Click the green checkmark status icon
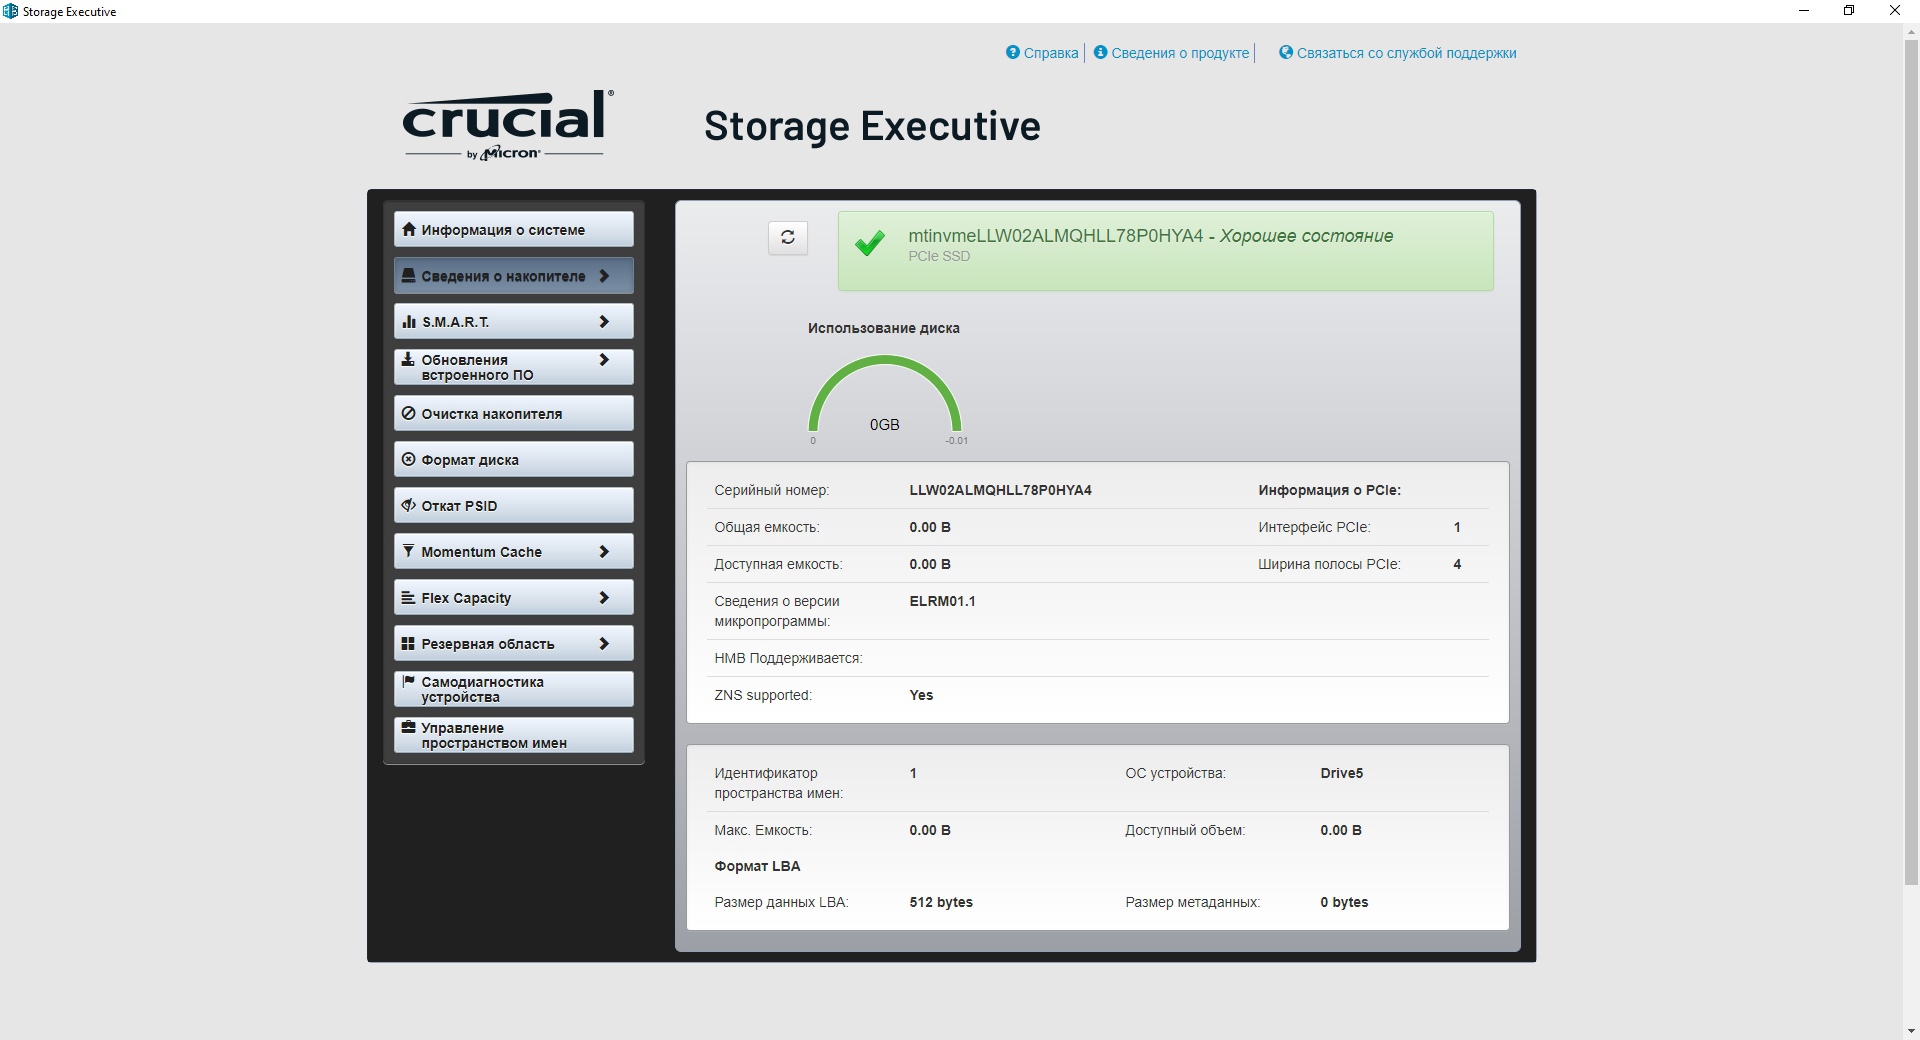Image resolution: width=1920 pixels, height=1040 pixels. pyautogui.click(x=870, y=243)
